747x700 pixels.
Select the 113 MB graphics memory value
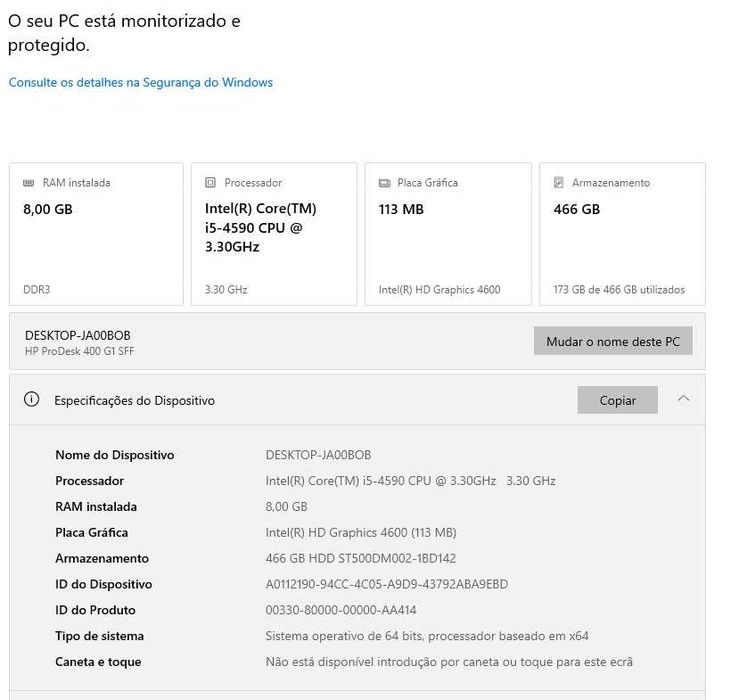401,209
